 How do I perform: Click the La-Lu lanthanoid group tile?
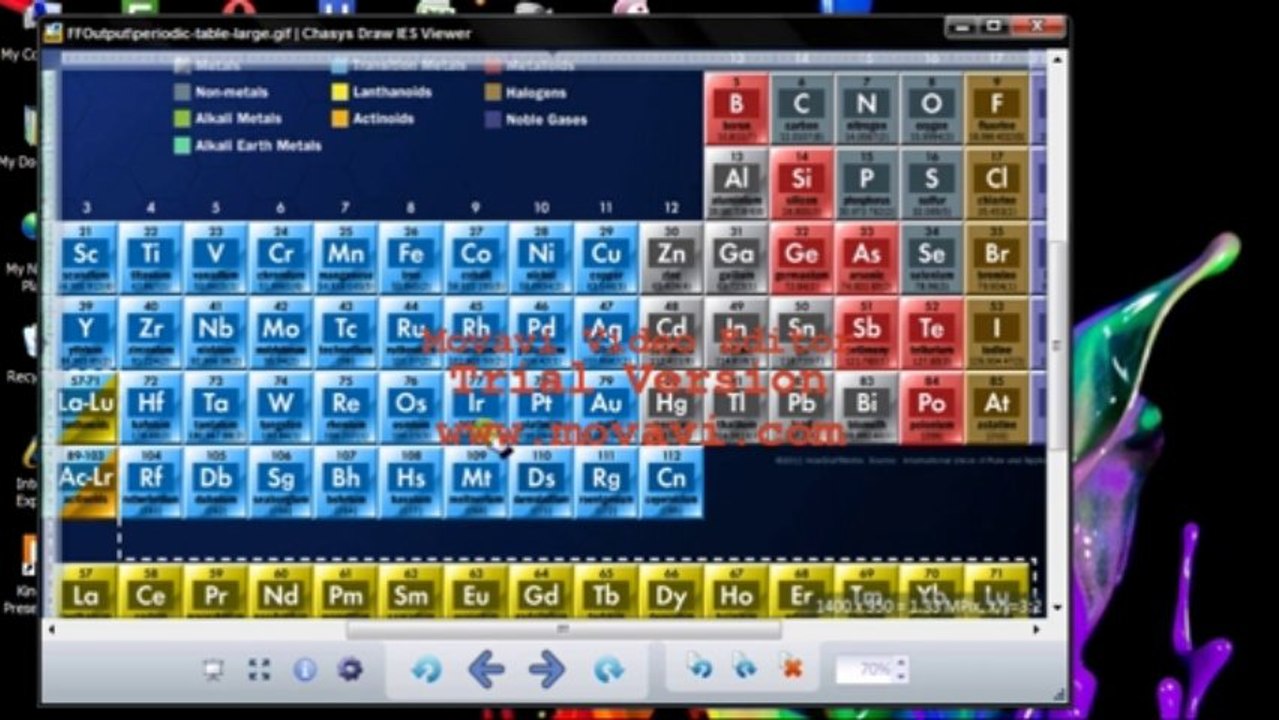(86, 408)
